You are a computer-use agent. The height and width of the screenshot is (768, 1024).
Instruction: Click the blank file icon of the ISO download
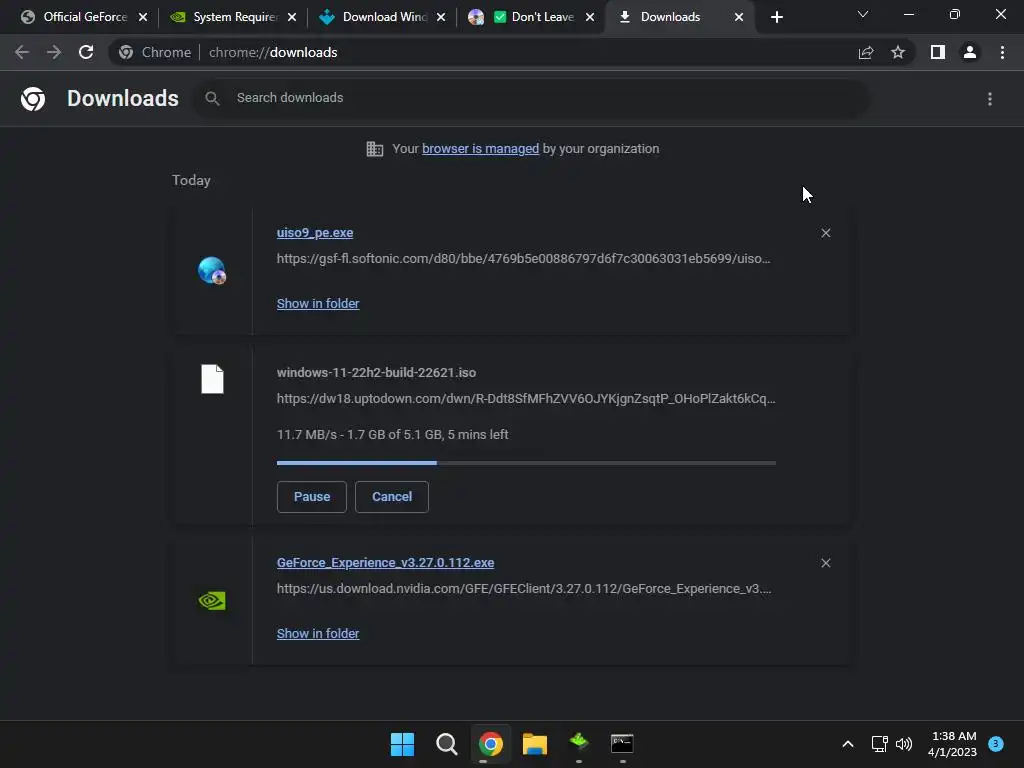click(212, 379)
